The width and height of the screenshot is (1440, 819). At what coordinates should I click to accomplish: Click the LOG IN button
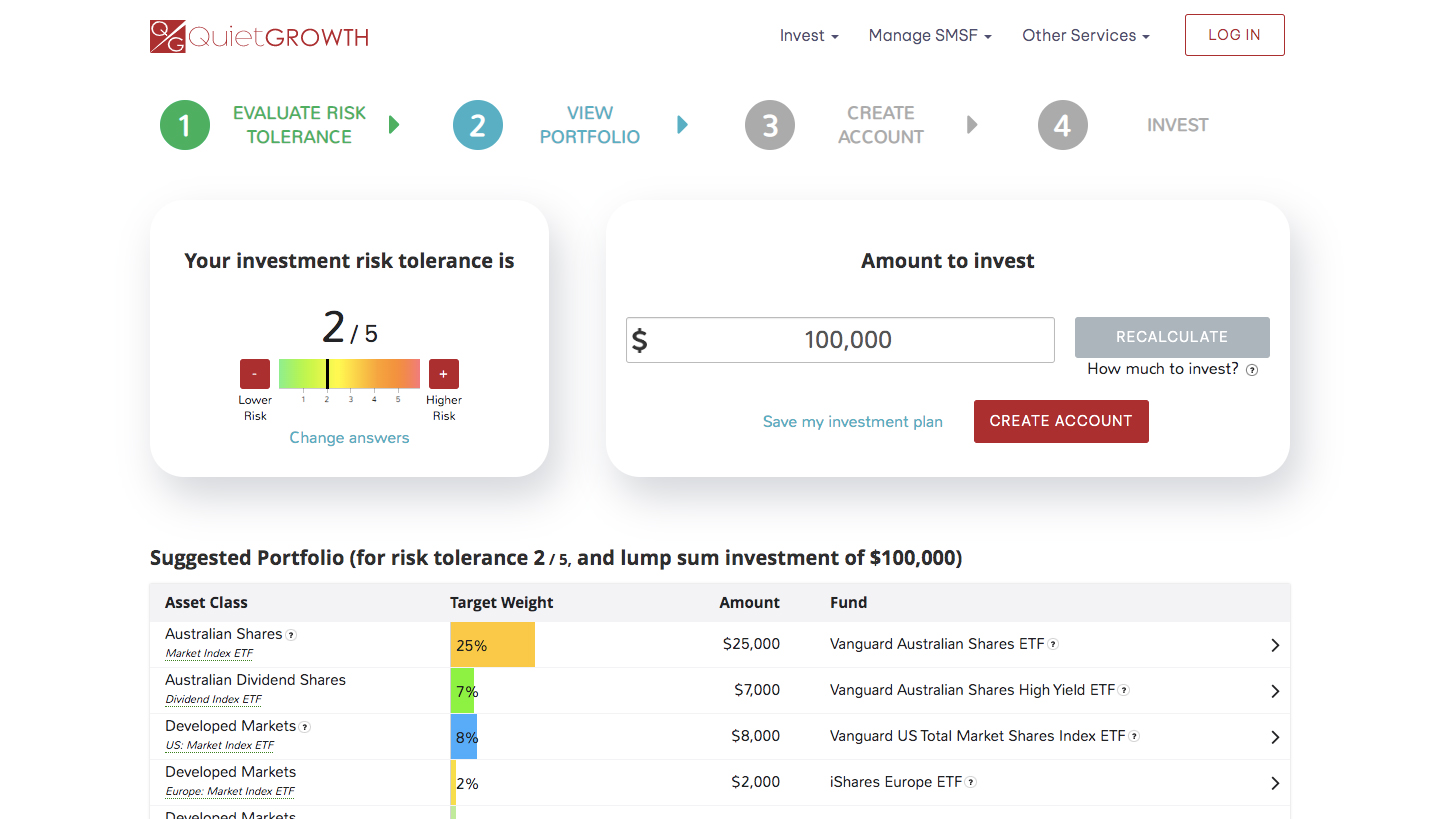[x=1235, y=35]
